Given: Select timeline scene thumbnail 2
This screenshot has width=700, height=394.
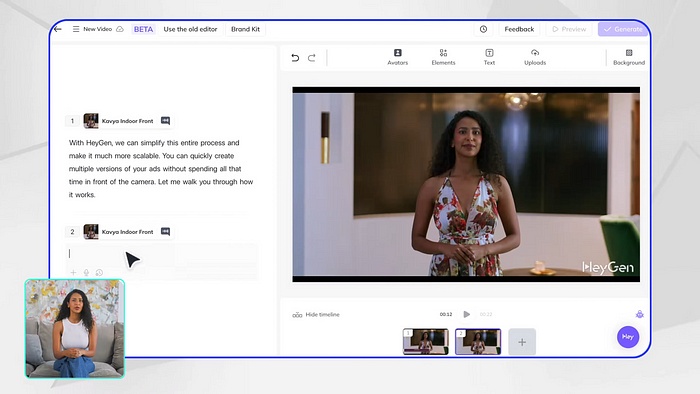Looking at the screenshot, I should click(x=478, y=341).
